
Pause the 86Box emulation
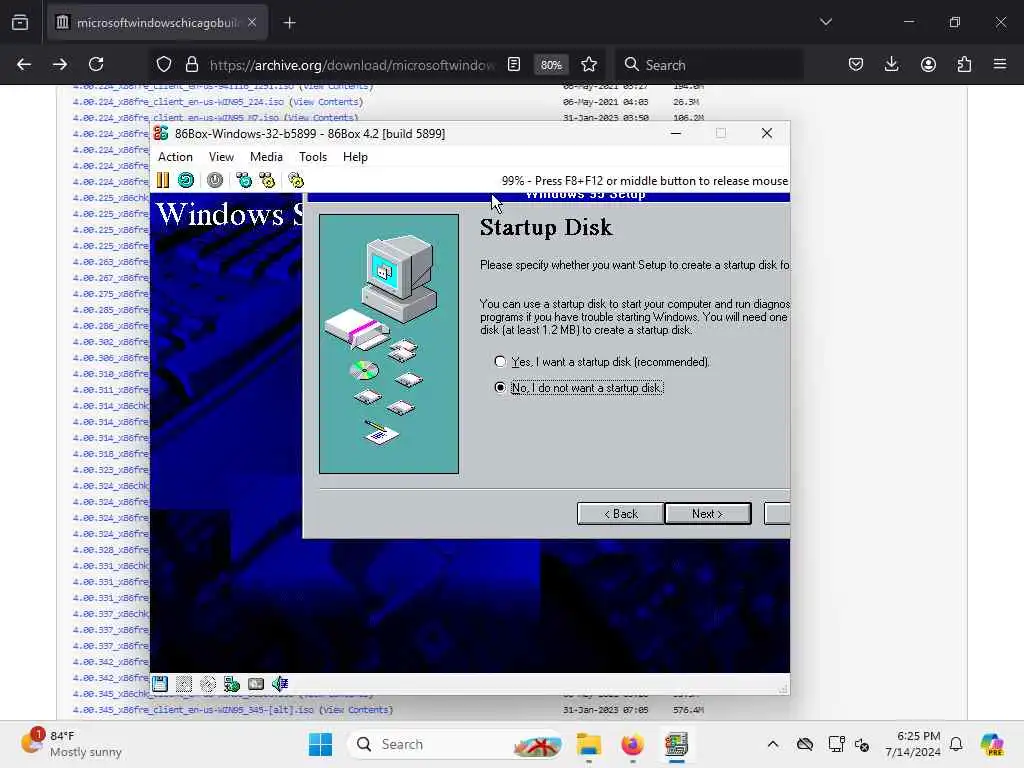163,180
